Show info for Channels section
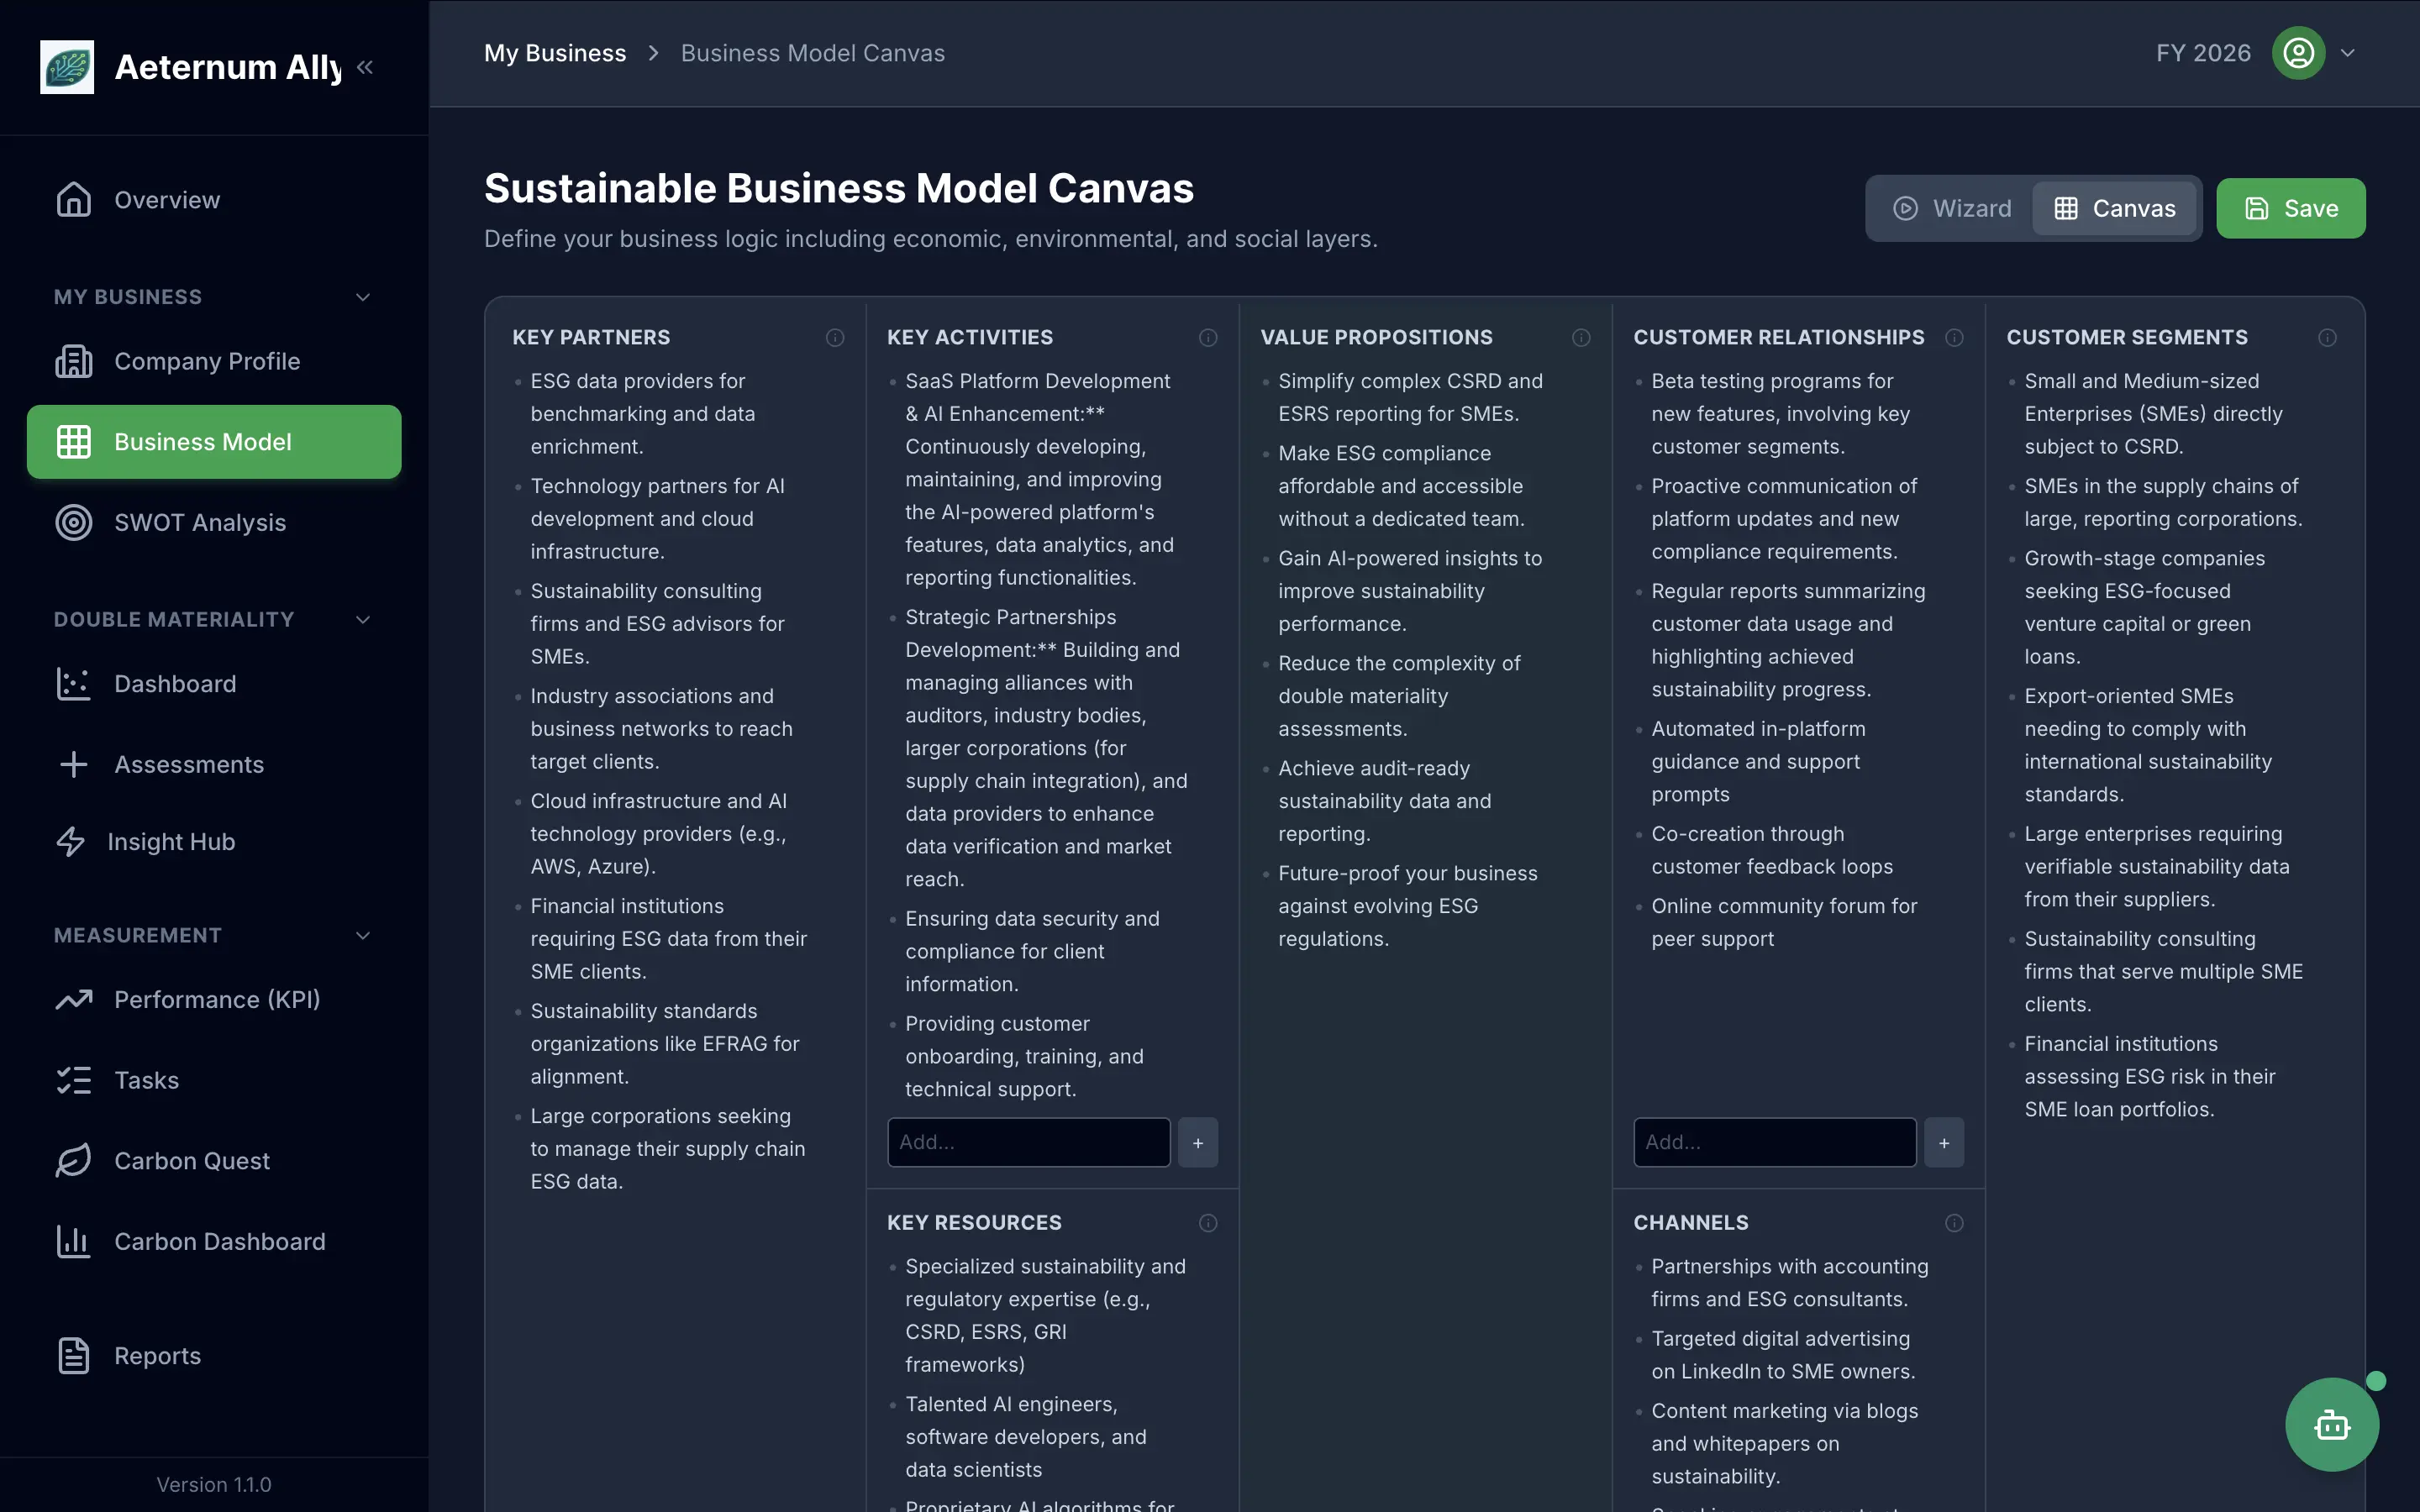This screenshot has height=1512, width=2420. click(x=1954, y=1223)
